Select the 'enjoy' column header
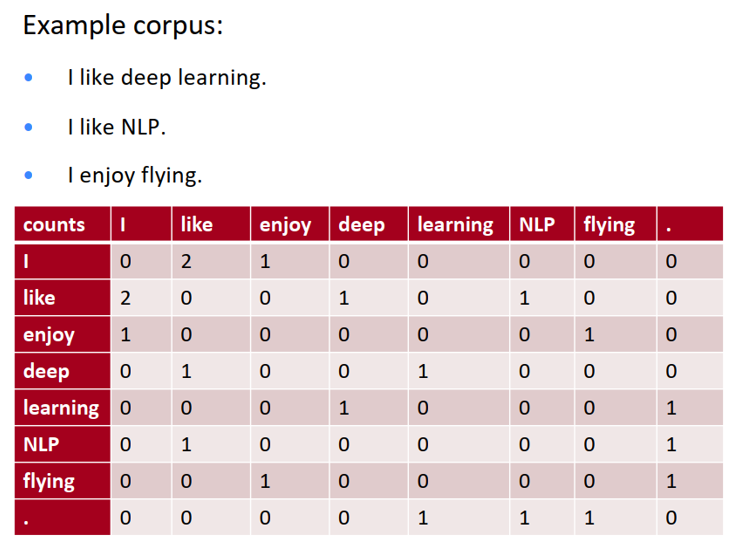 (x=285, y=225)
